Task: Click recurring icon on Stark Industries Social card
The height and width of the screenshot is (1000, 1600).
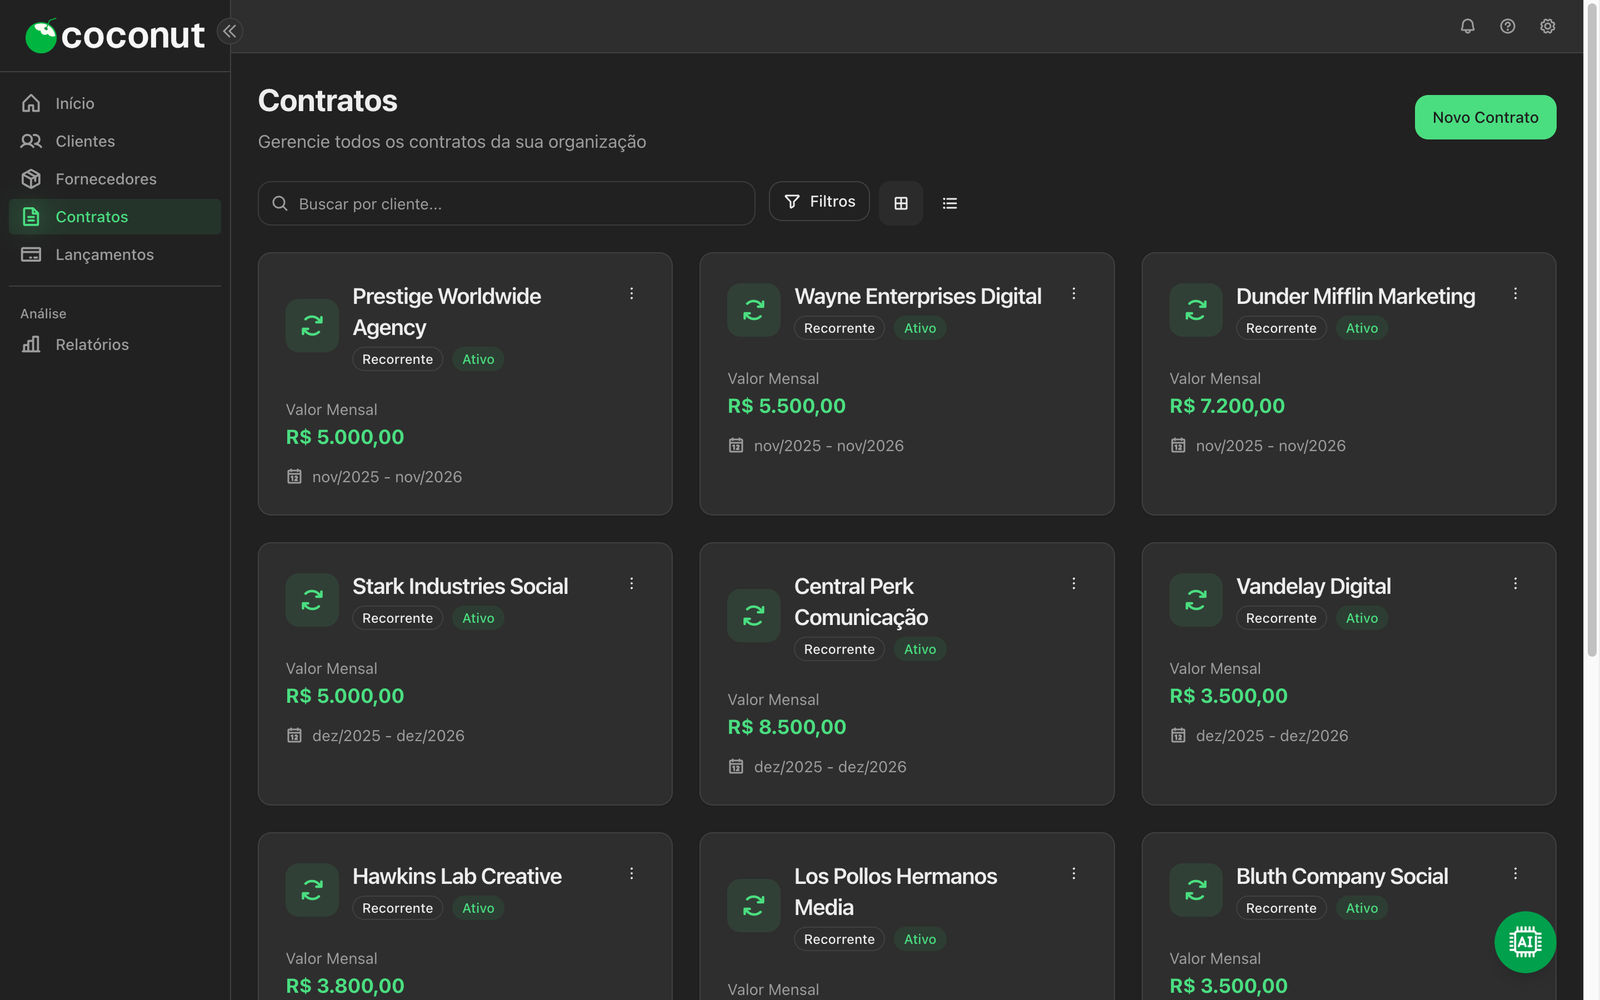Action: tap(312, 600)
